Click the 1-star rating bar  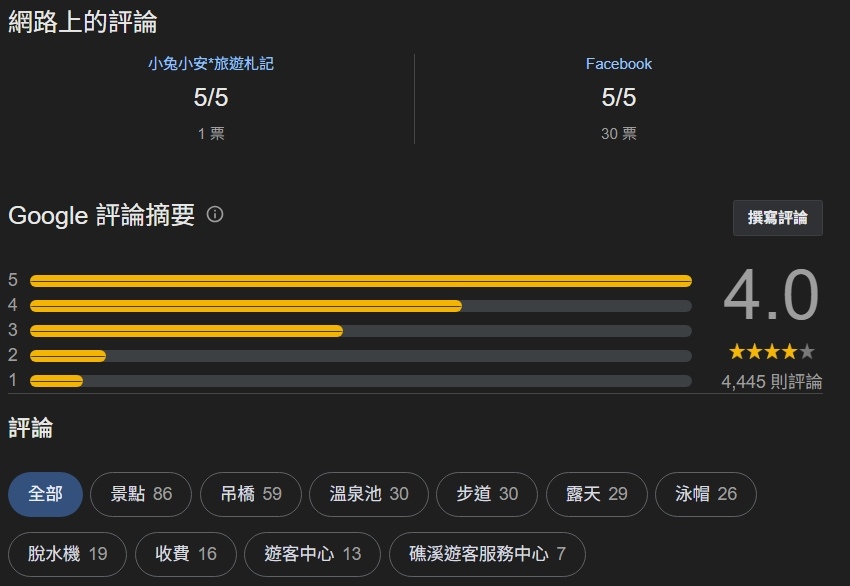(x=360, y=381)
